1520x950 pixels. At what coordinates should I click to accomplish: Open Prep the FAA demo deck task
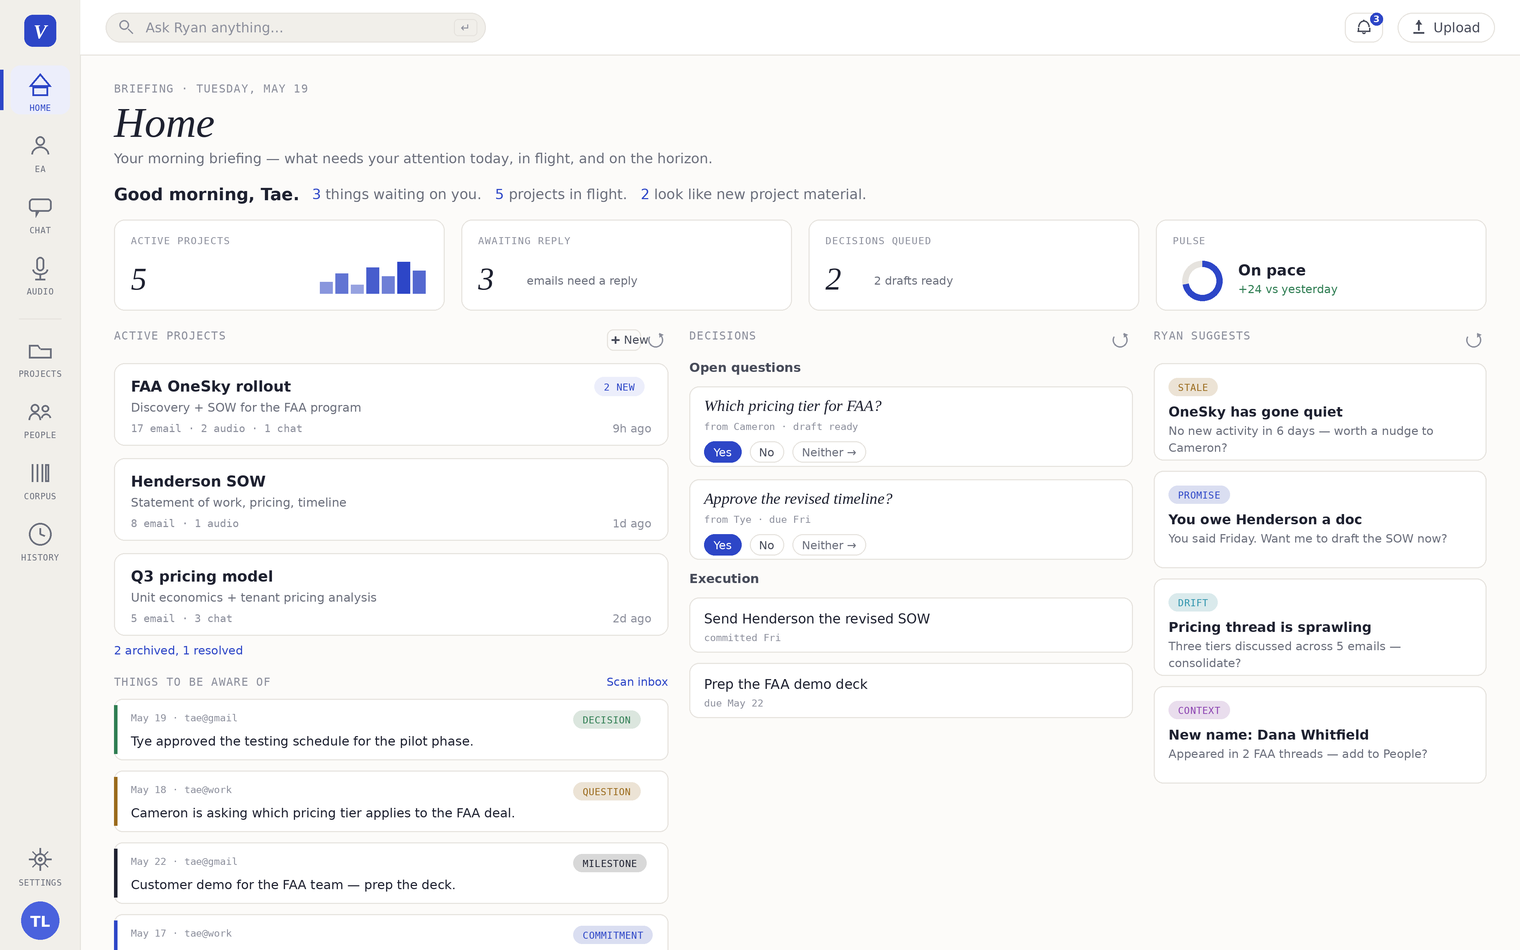(x=911, y=691)
